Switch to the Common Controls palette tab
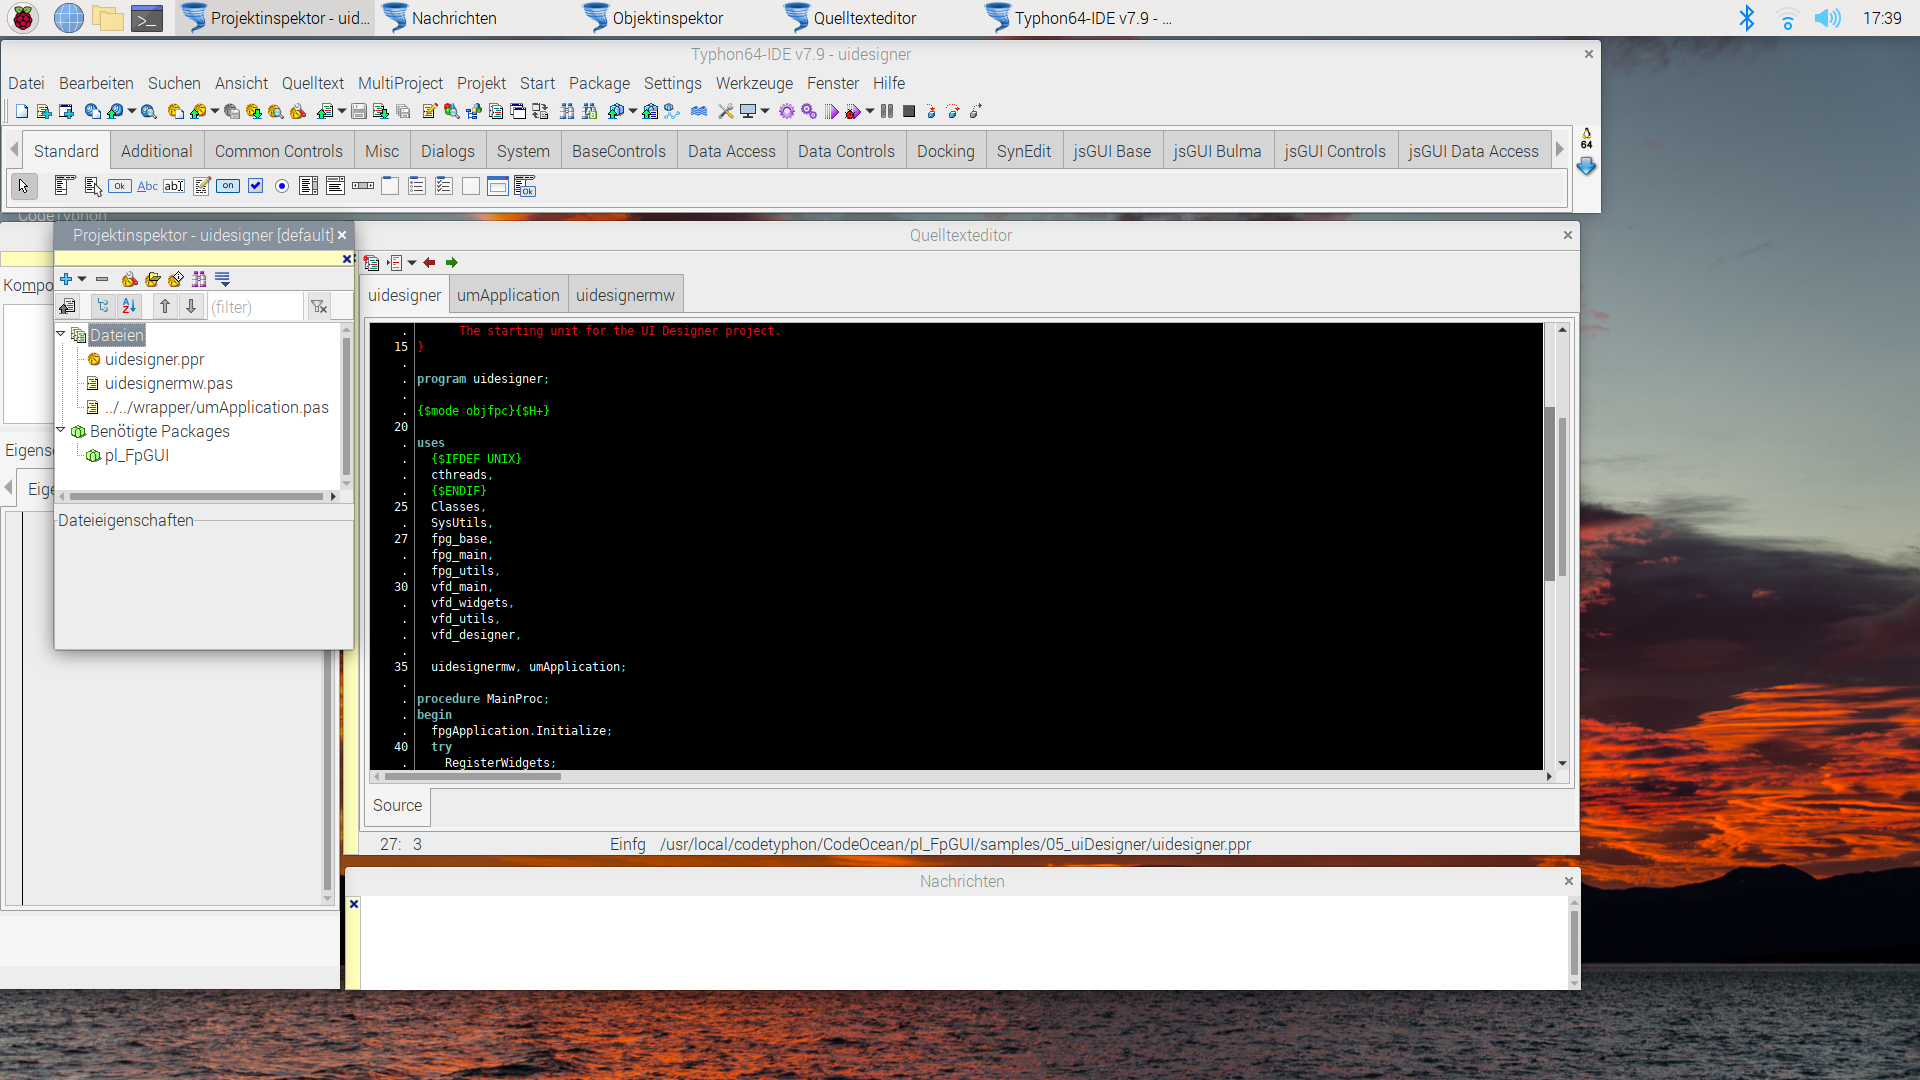 (x=278, y=151)
